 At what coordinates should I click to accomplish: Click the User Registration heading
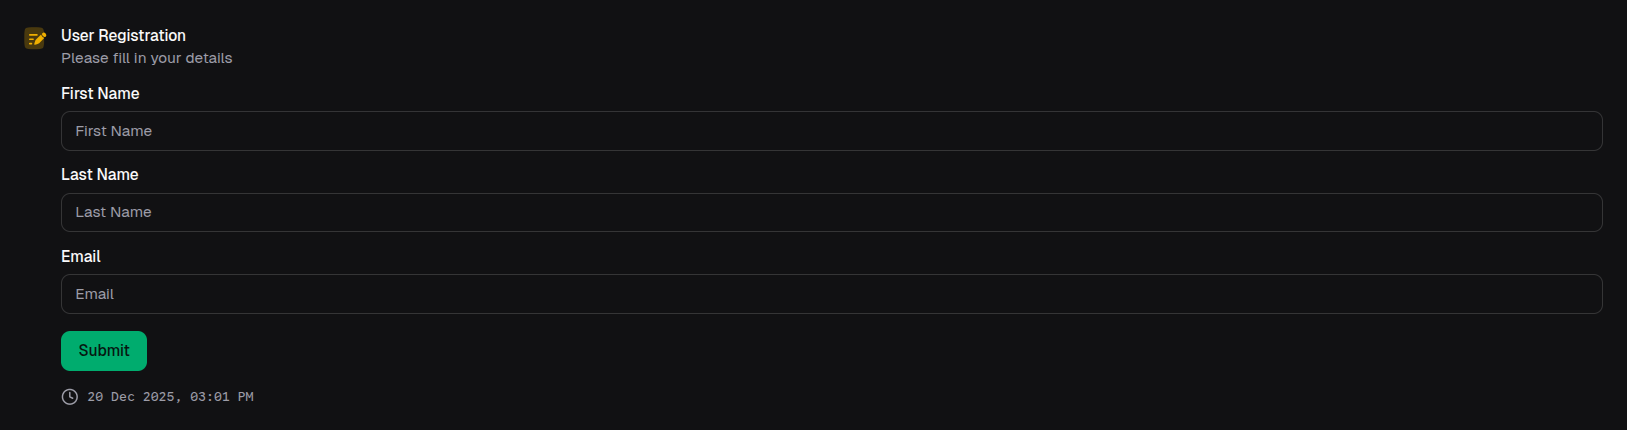[123, 36]
